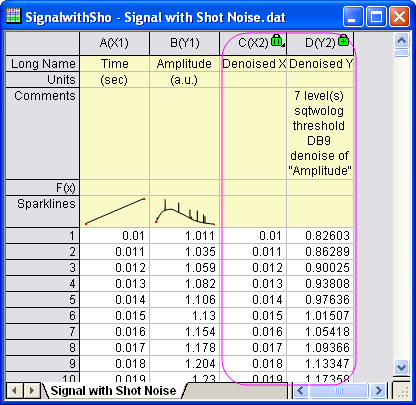Click the 'Denoised X' long name cell
This screenshot has height=405, width=416.
point(253,64)
